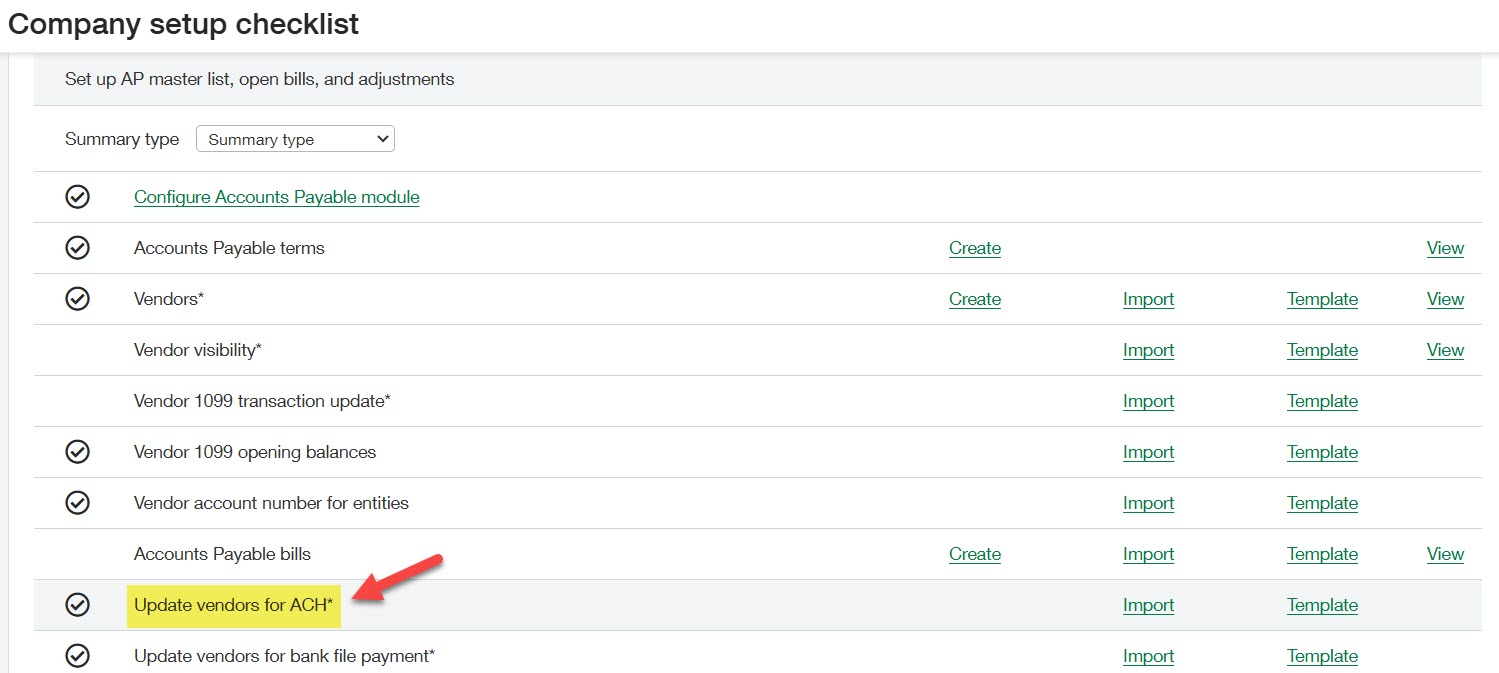Click View for Vendors*
Viewport: 1499px width, 673px height.
(1445, 299)
